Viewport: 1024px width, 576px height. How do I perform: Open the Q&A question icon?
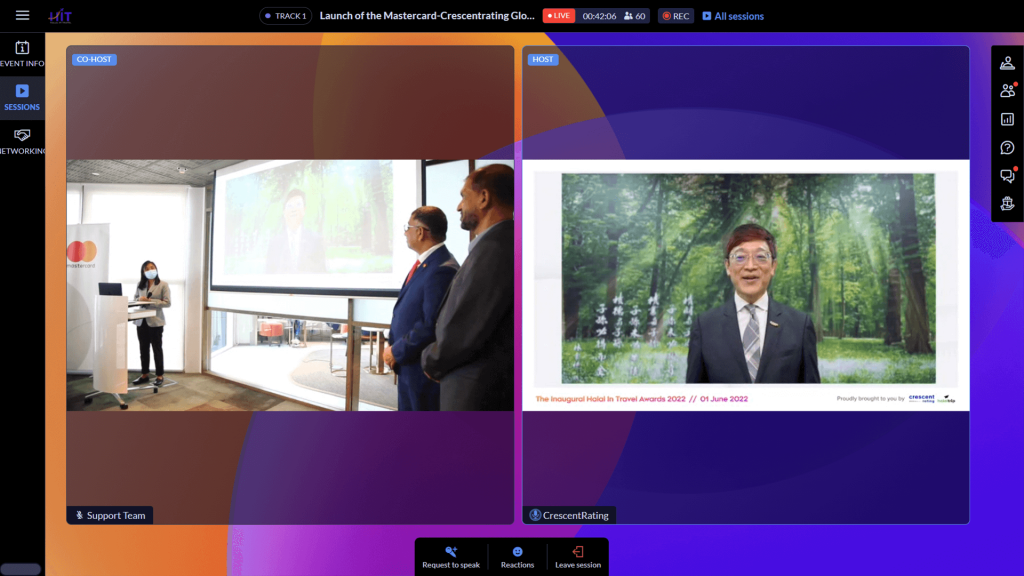(1007, 148)
